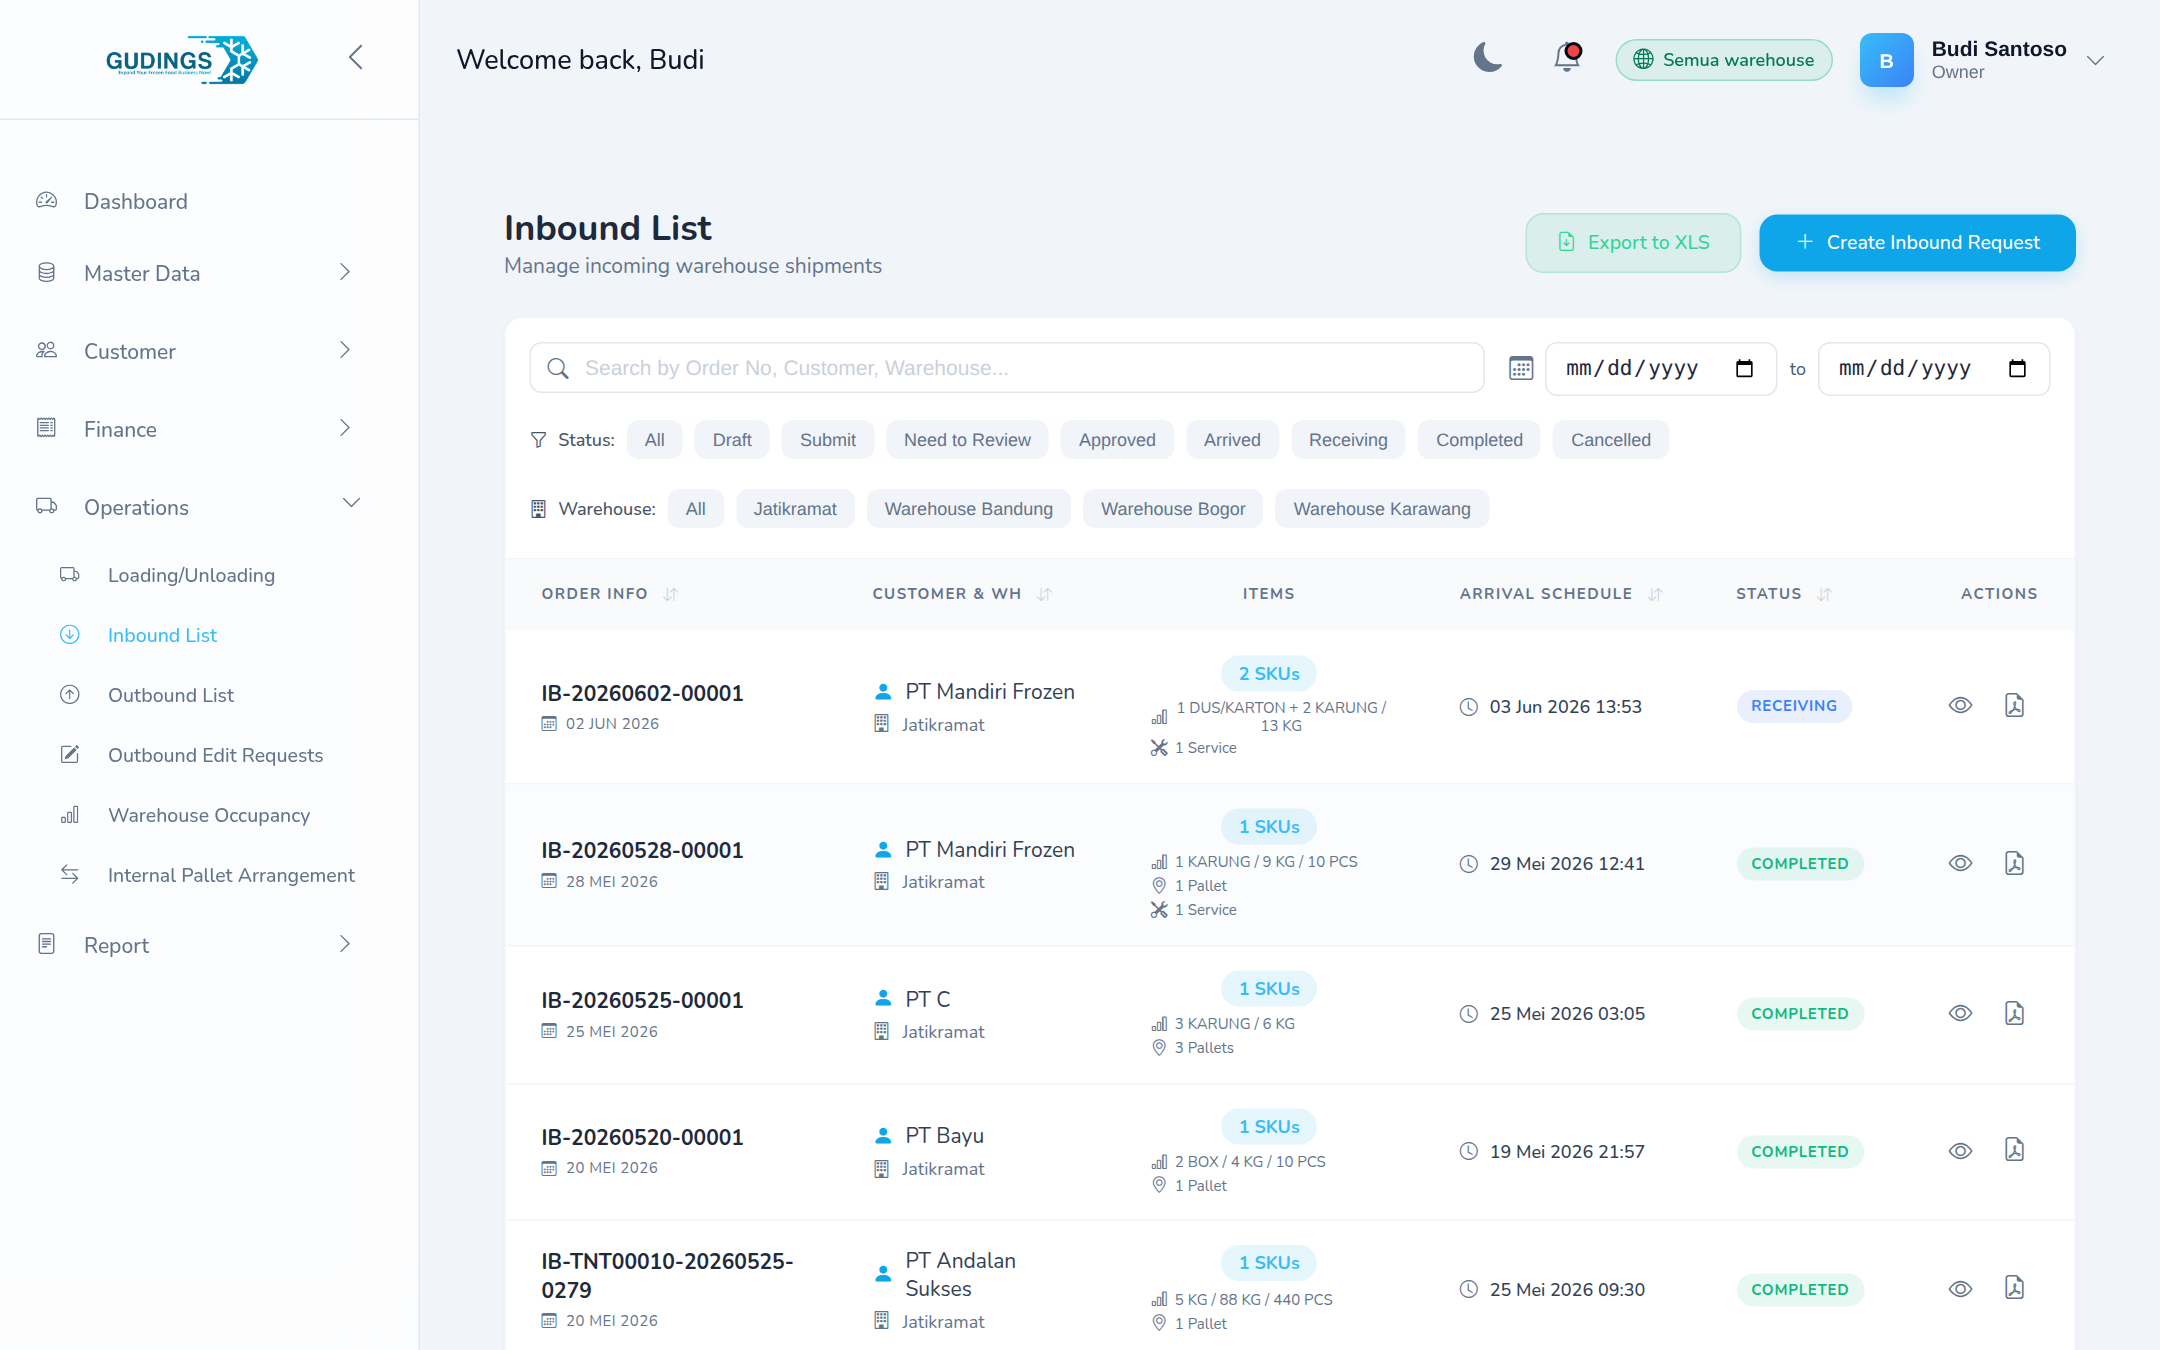Image resolution: width=2160 pixels, height=1350 pixels.
Task: Download PDF for IB-20260520-00001
Action: [2014, 1150]
